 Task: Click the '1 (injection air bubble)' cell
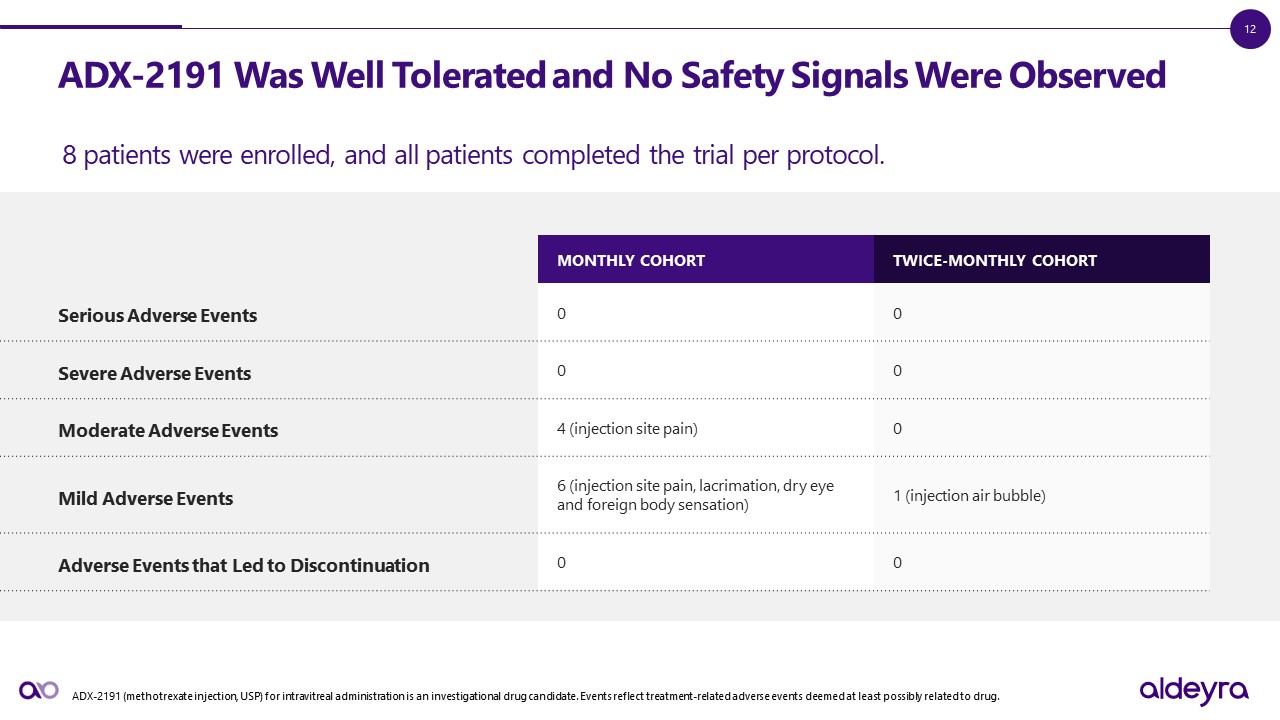tap(969, 495)
